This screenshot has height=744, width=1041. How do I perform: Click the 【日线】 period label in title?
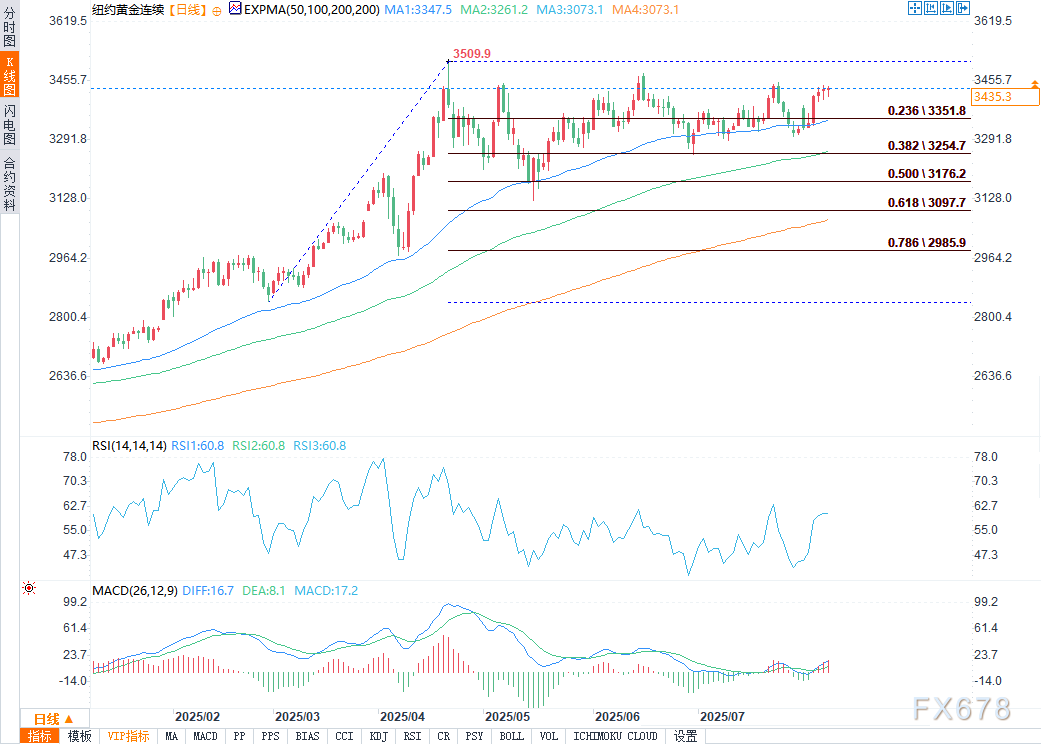185,8
